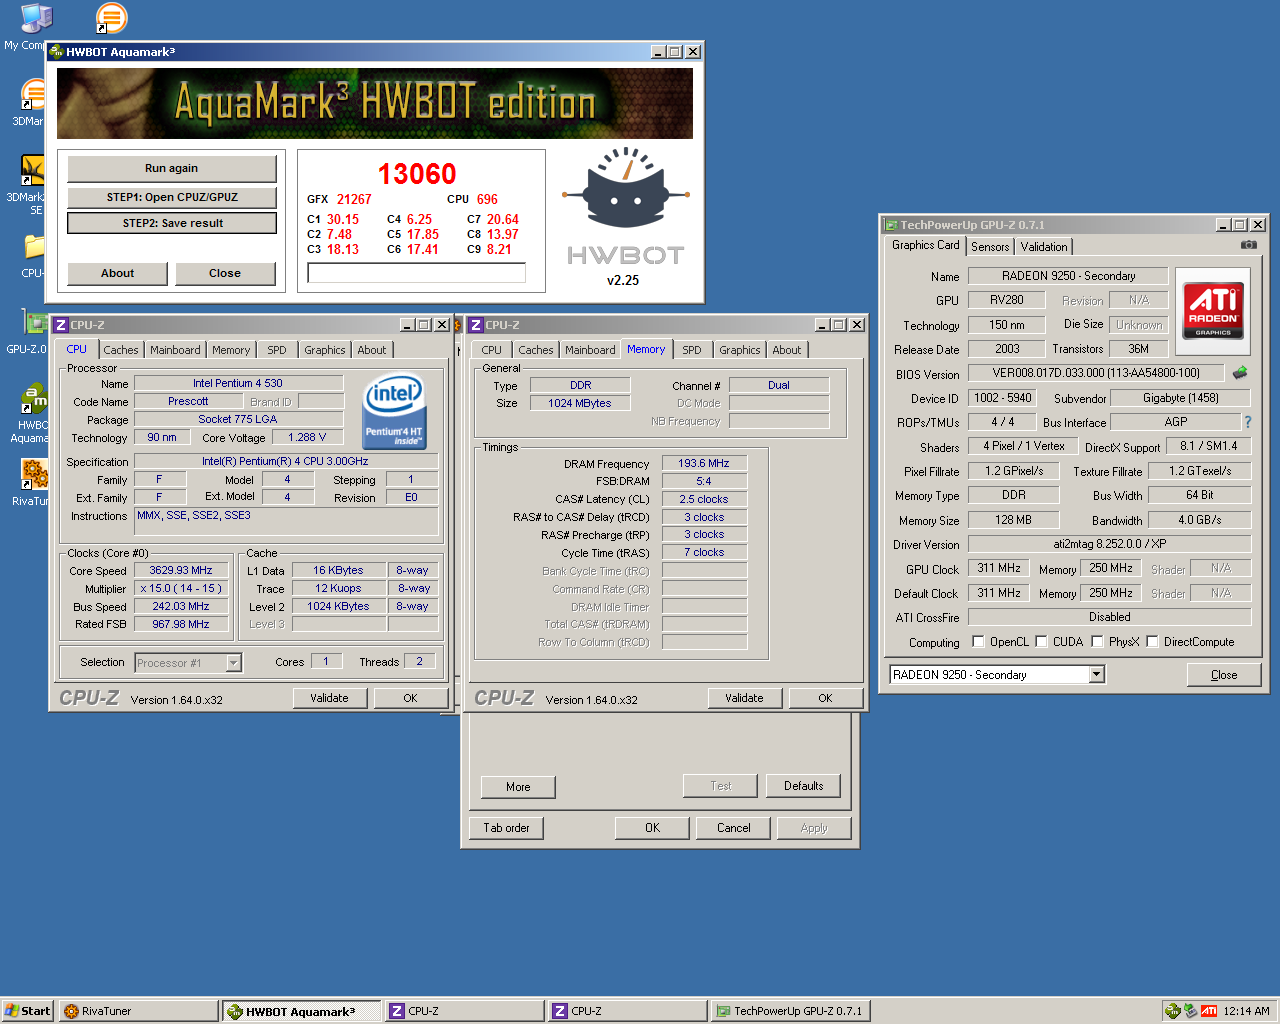This screenshot has width=1280, height=1024.
Task: Click STEP2: Save result button
Action: click(x=172, y=223)
